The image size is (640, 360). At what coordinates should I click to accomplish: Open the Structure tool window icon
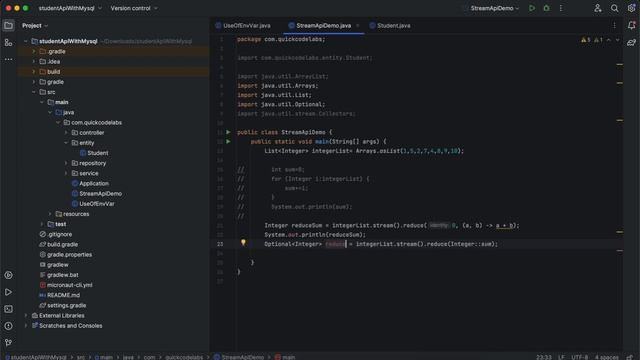[8, 42]
